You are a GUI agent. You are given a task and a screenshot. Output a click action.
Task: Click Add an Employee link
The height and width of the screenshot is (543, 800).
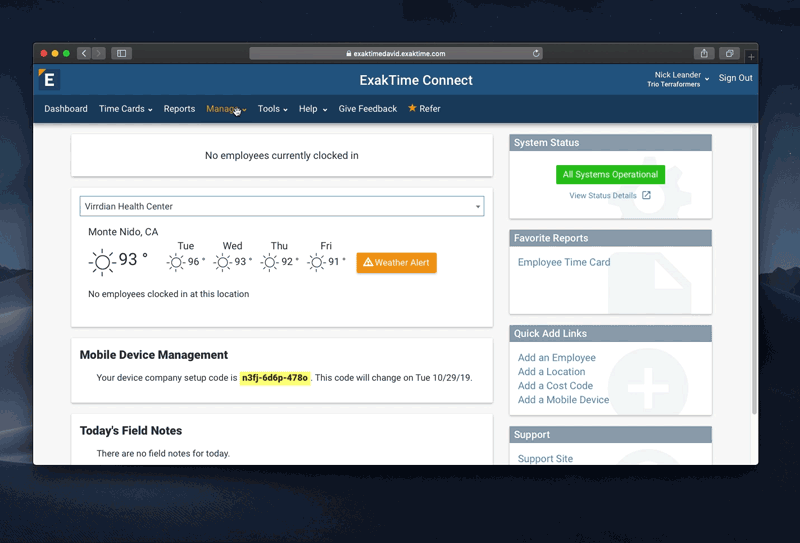pyautogui.click(x=557, y=358)
